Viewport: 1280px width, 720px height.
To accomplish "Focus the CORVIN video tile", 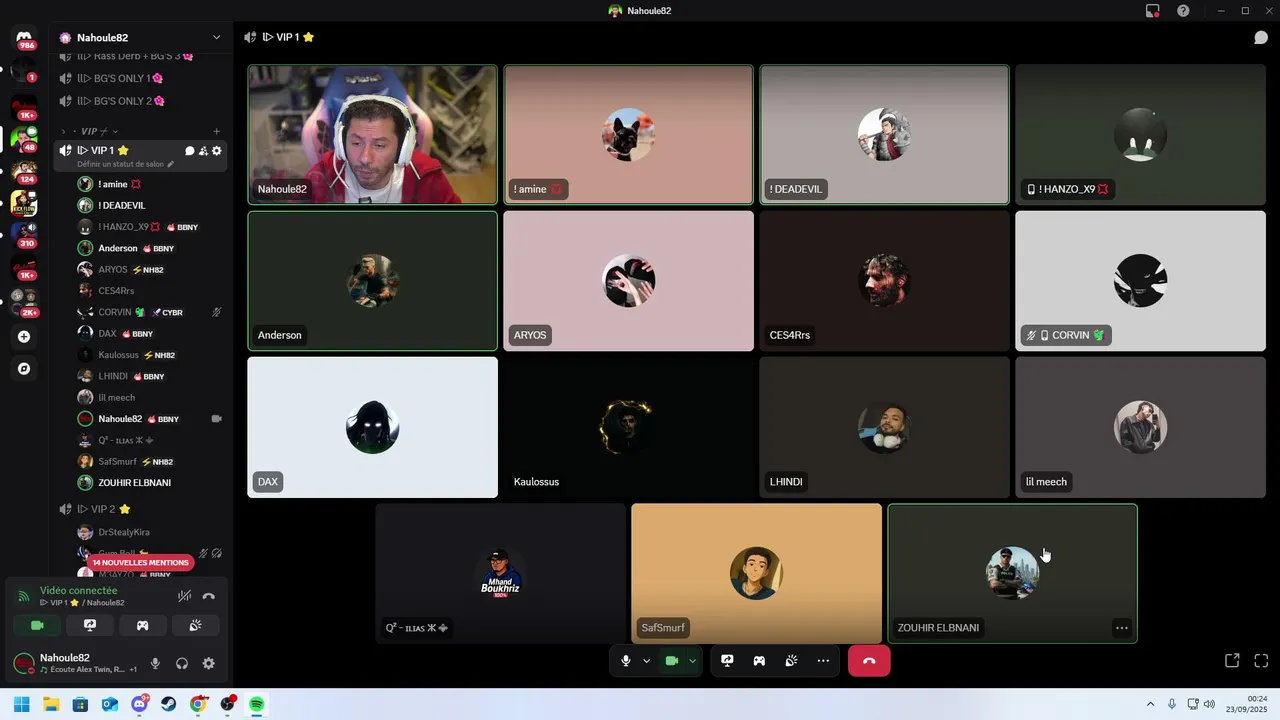I will 1140,281.
